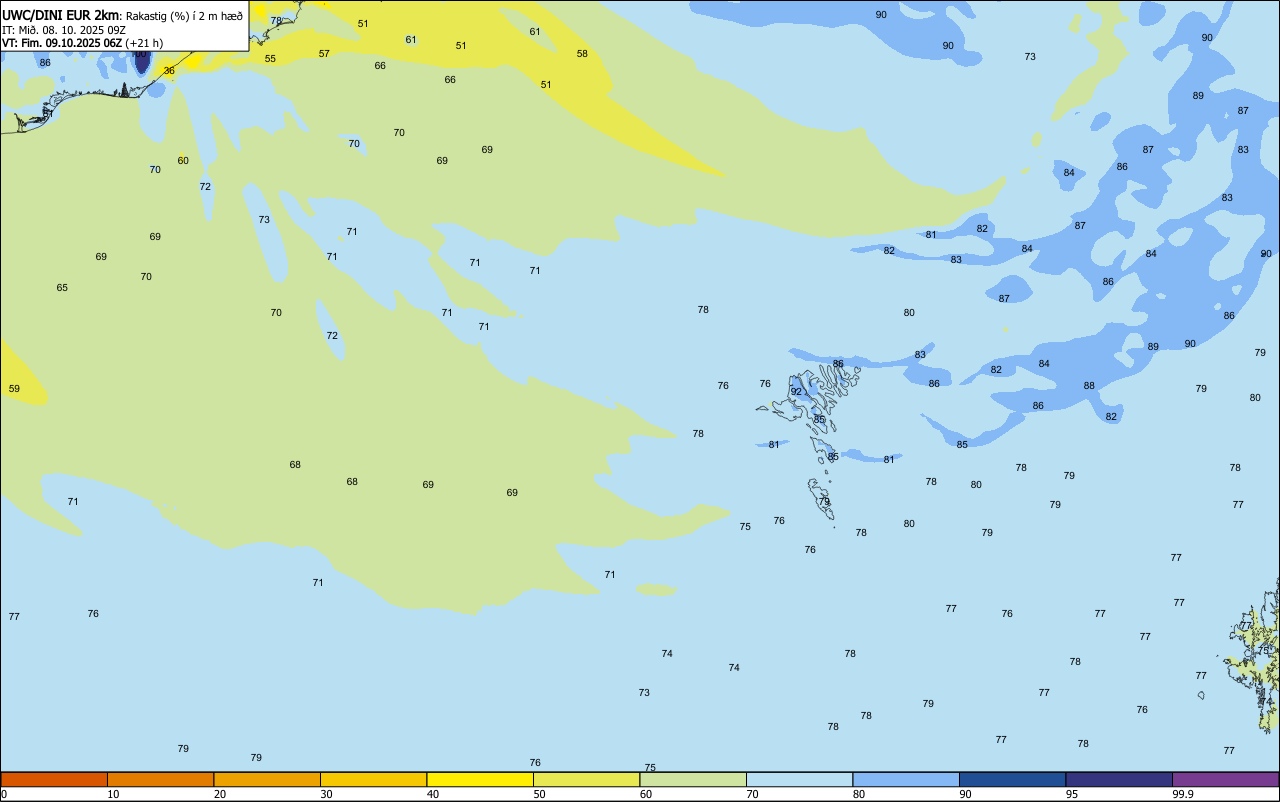
Task: Select the humidity value '88' in the blue area
Action: point(1089,386)
